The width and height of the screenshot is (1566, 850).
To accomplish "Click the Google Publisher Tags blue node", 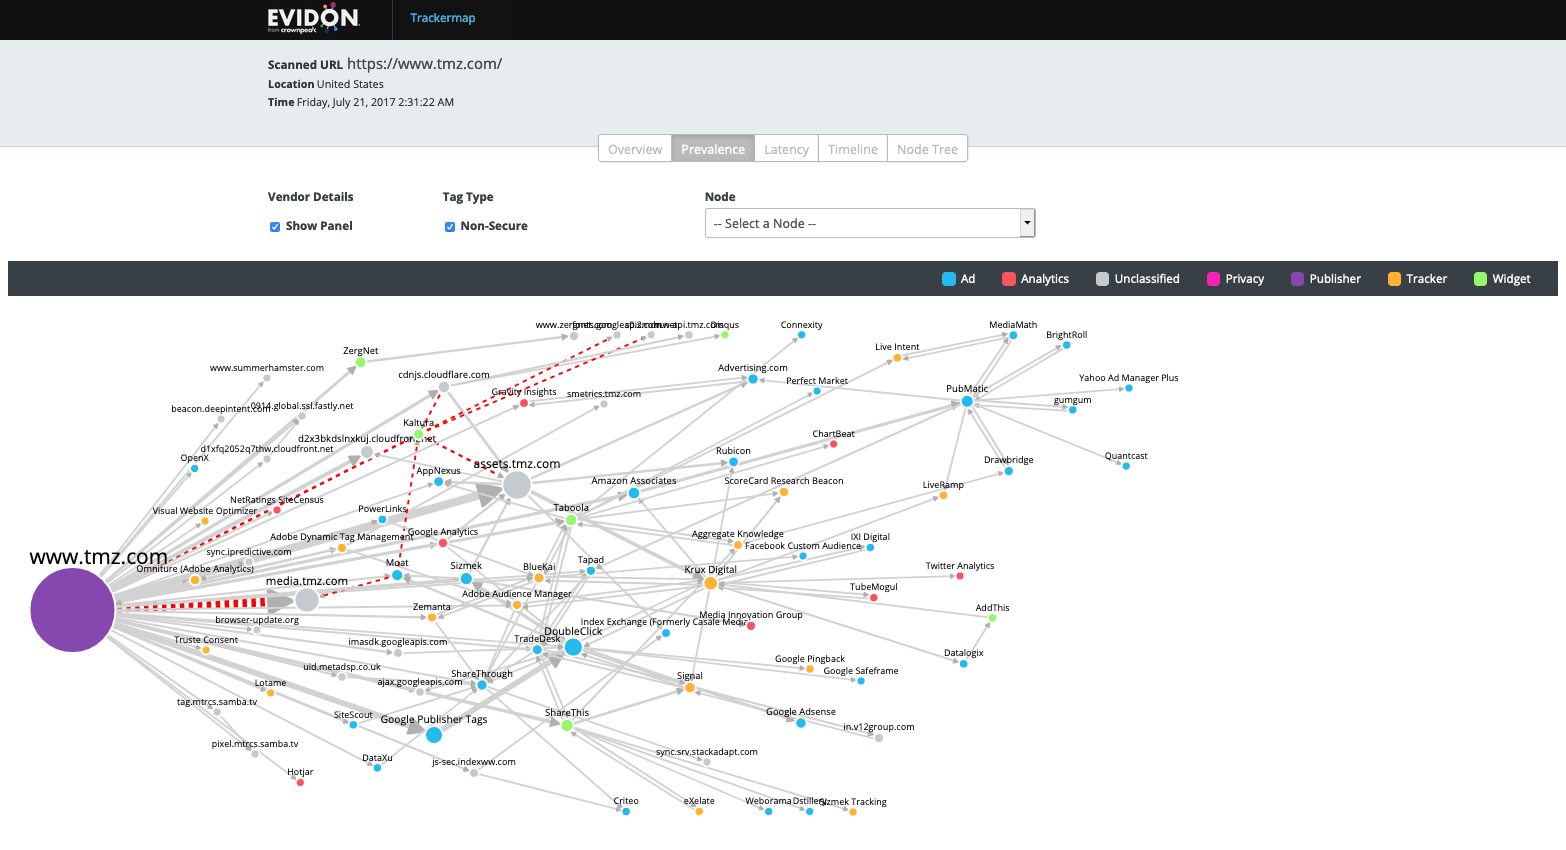I will point(434,735).
